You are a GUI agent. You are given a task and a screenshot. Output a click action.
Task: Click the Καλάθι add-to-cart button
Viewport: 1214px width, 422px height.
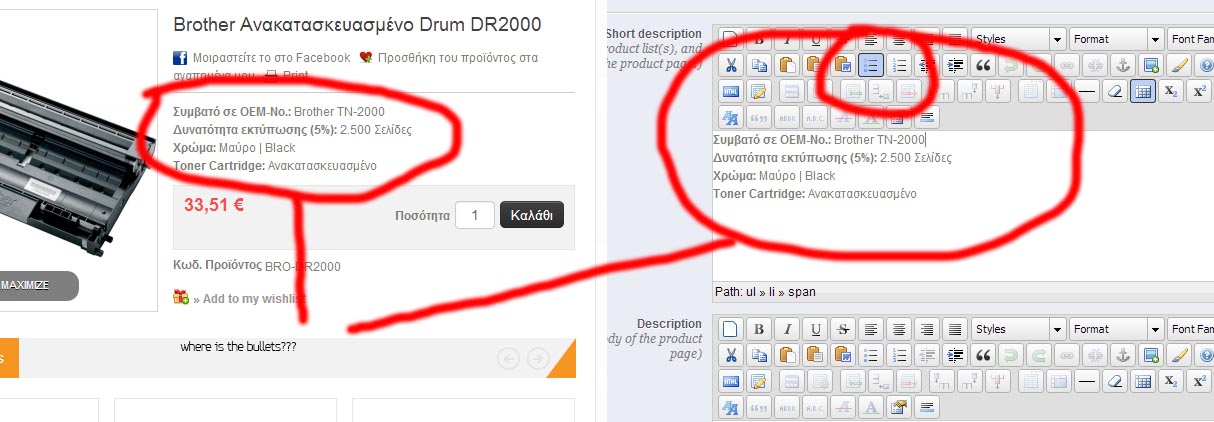point(531,215)
